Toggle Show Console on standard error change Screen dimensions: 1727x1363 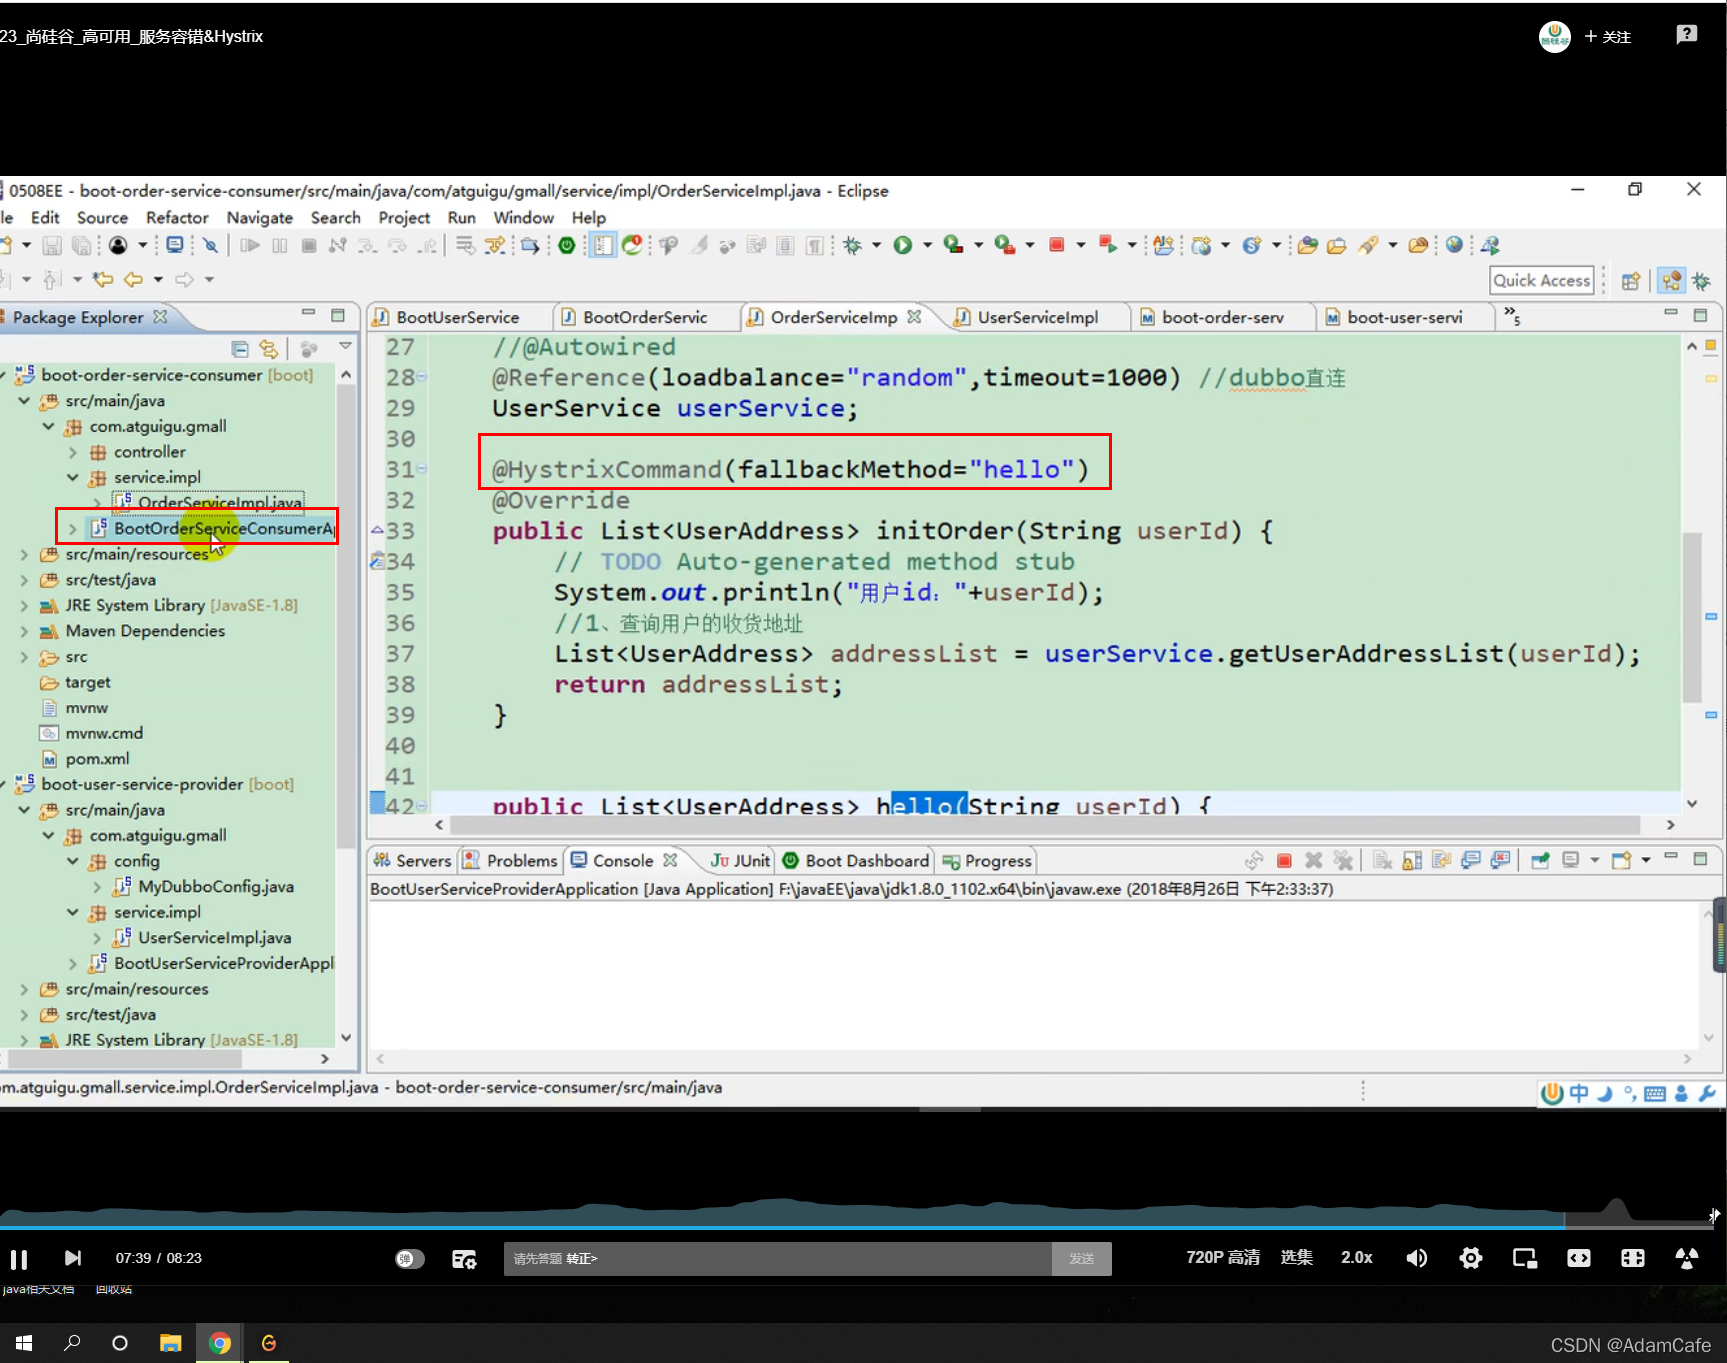tap(1500, 860)
